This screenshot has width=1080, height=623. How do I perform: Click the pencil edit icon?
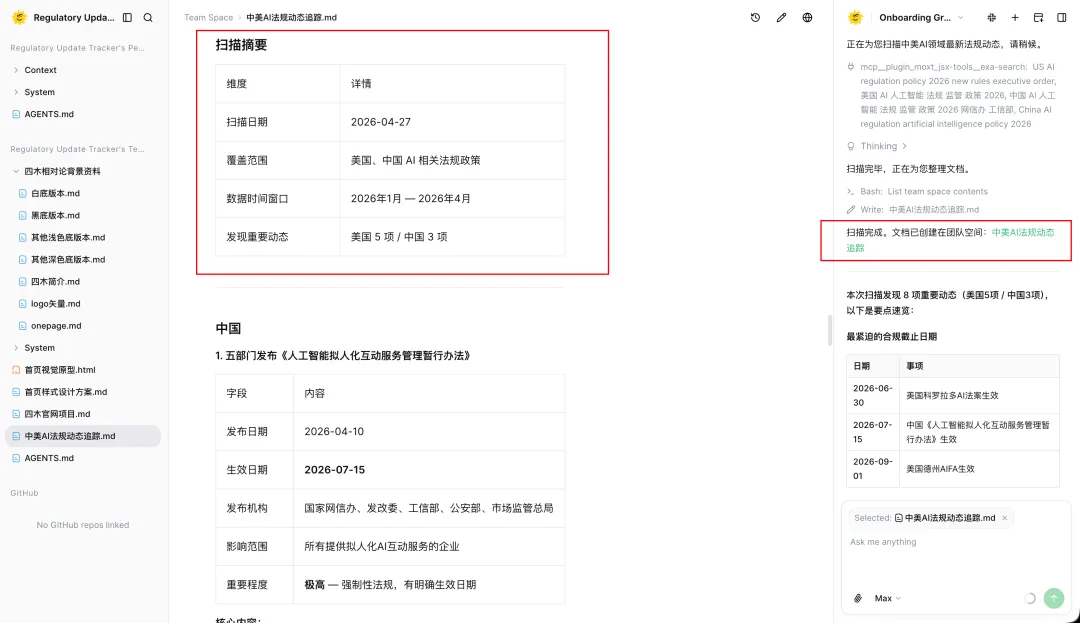[x=781, y=18]
